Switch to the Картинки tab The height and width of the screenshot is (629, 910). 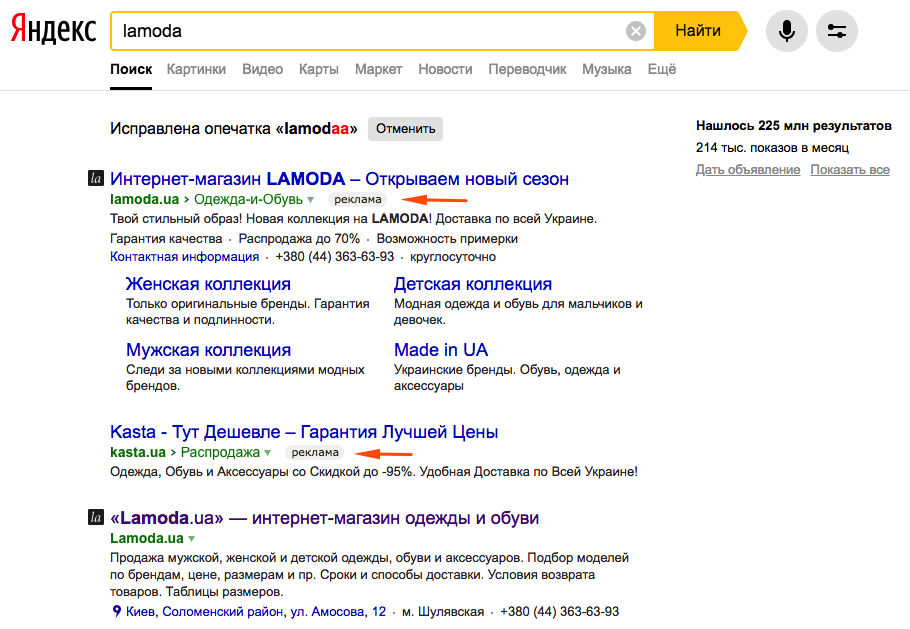196,70
